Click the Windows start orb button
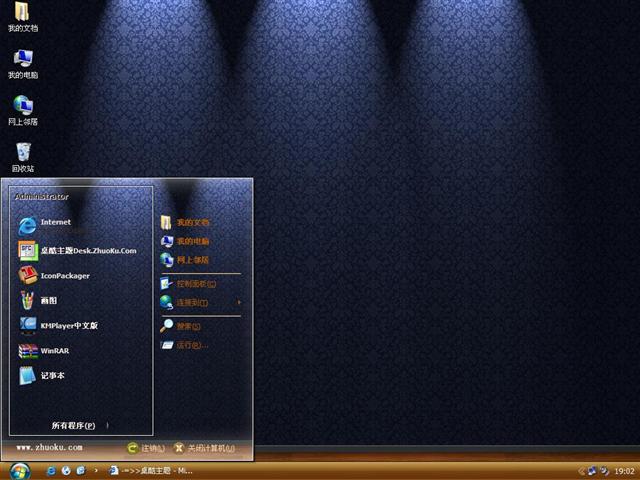 coord(19,472)
